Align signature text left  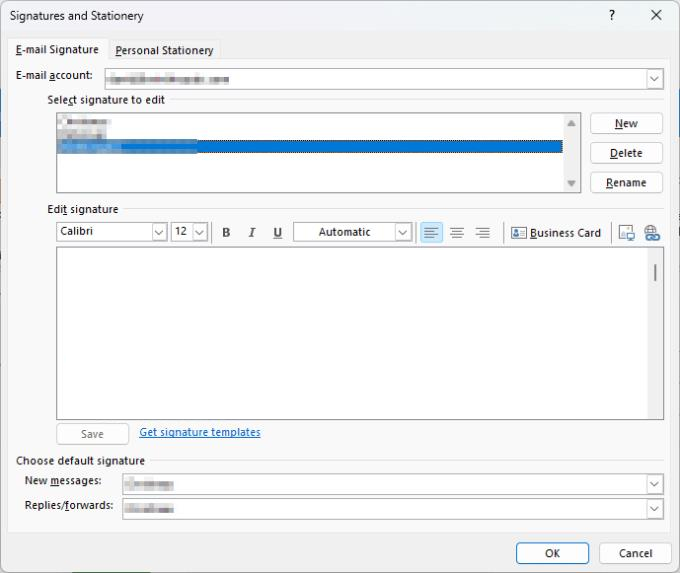coord(431,232)
